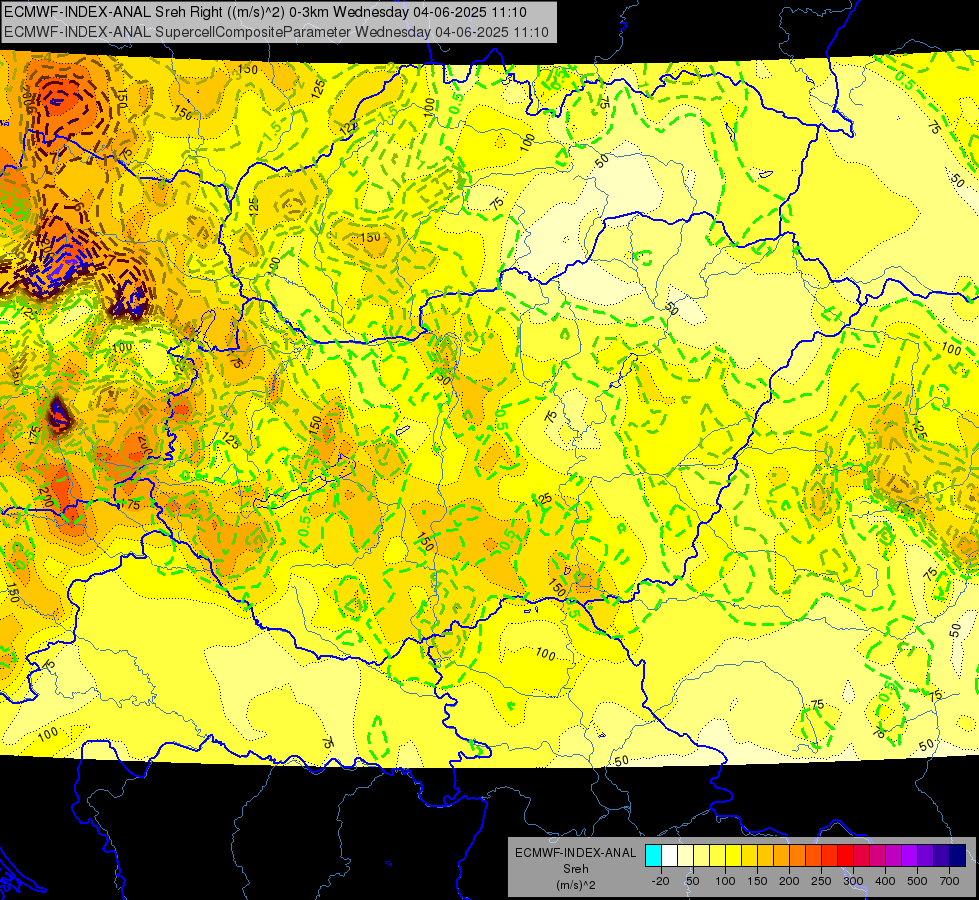Click the 250 value under the color legend

tap(822, 881)
